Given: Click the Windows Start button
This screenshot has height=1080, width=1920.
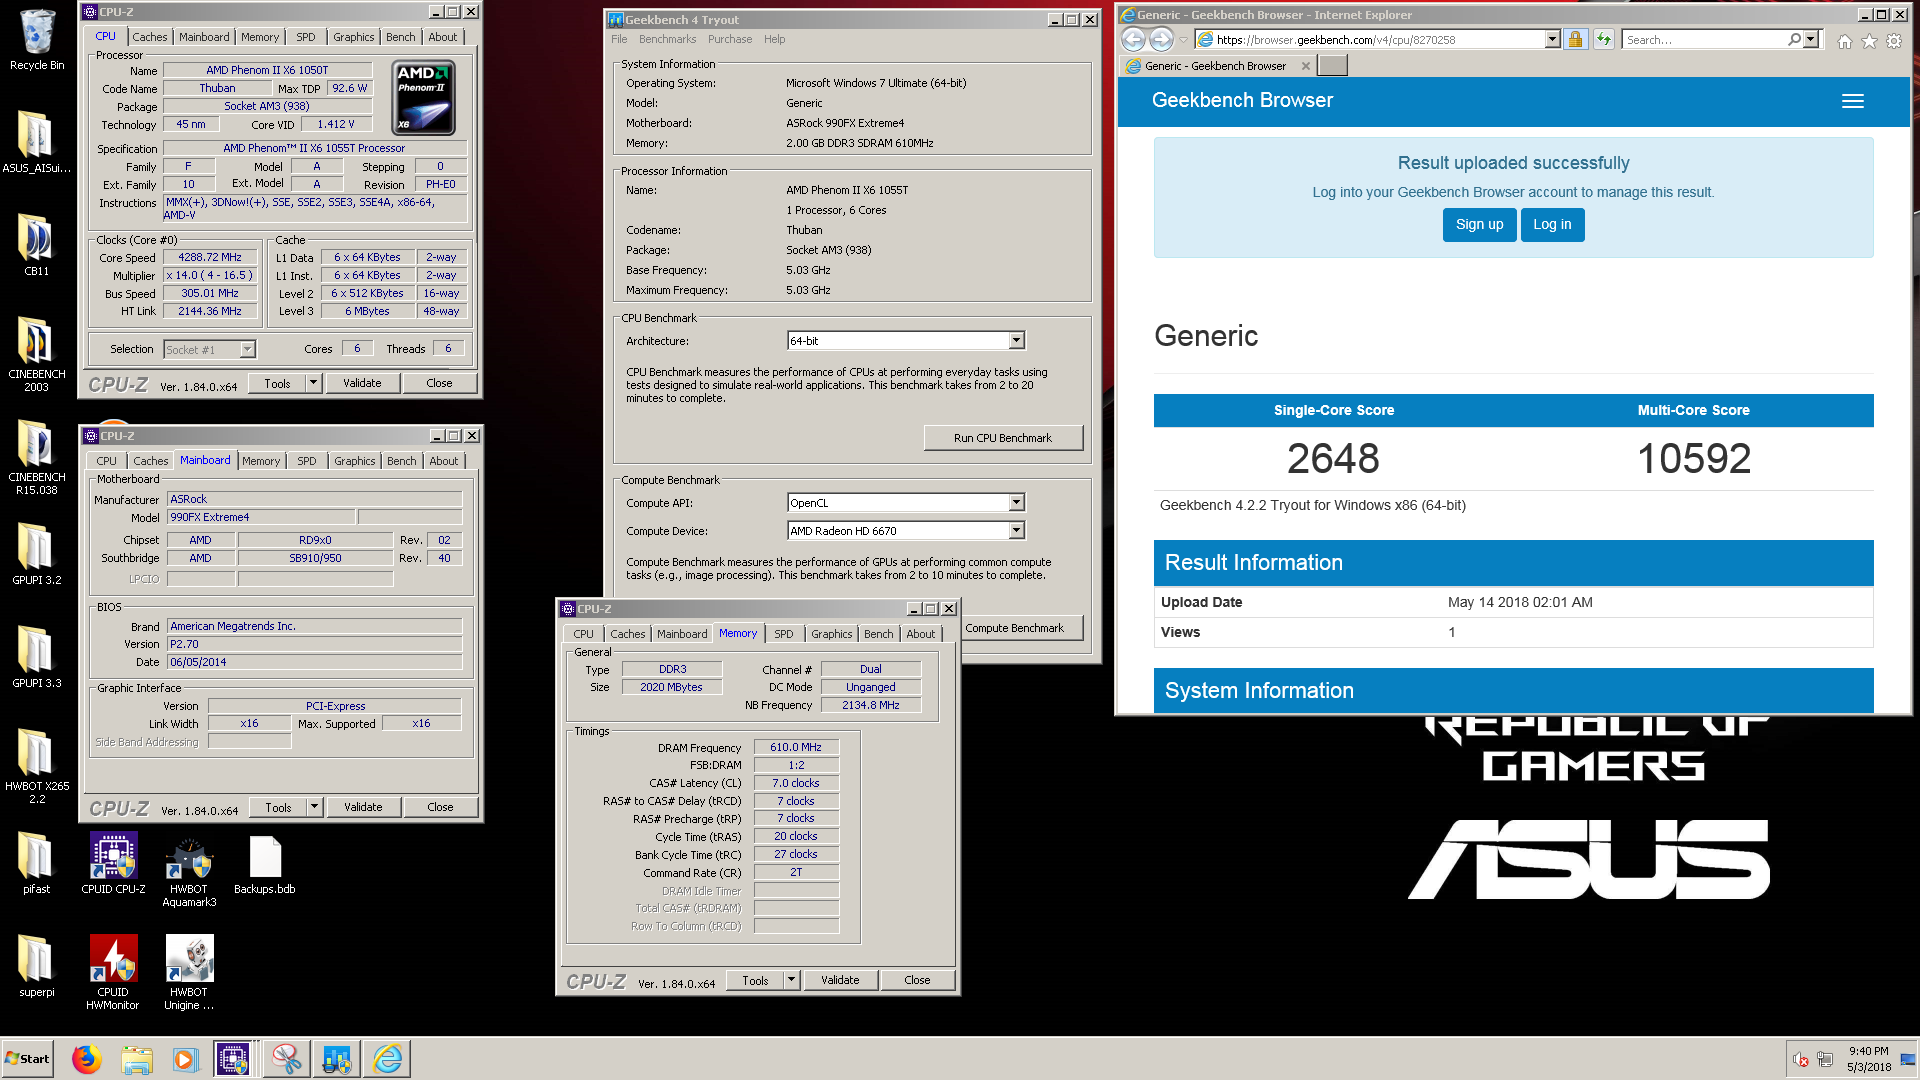Looking at the screenshot, I should click(27, 1059).
